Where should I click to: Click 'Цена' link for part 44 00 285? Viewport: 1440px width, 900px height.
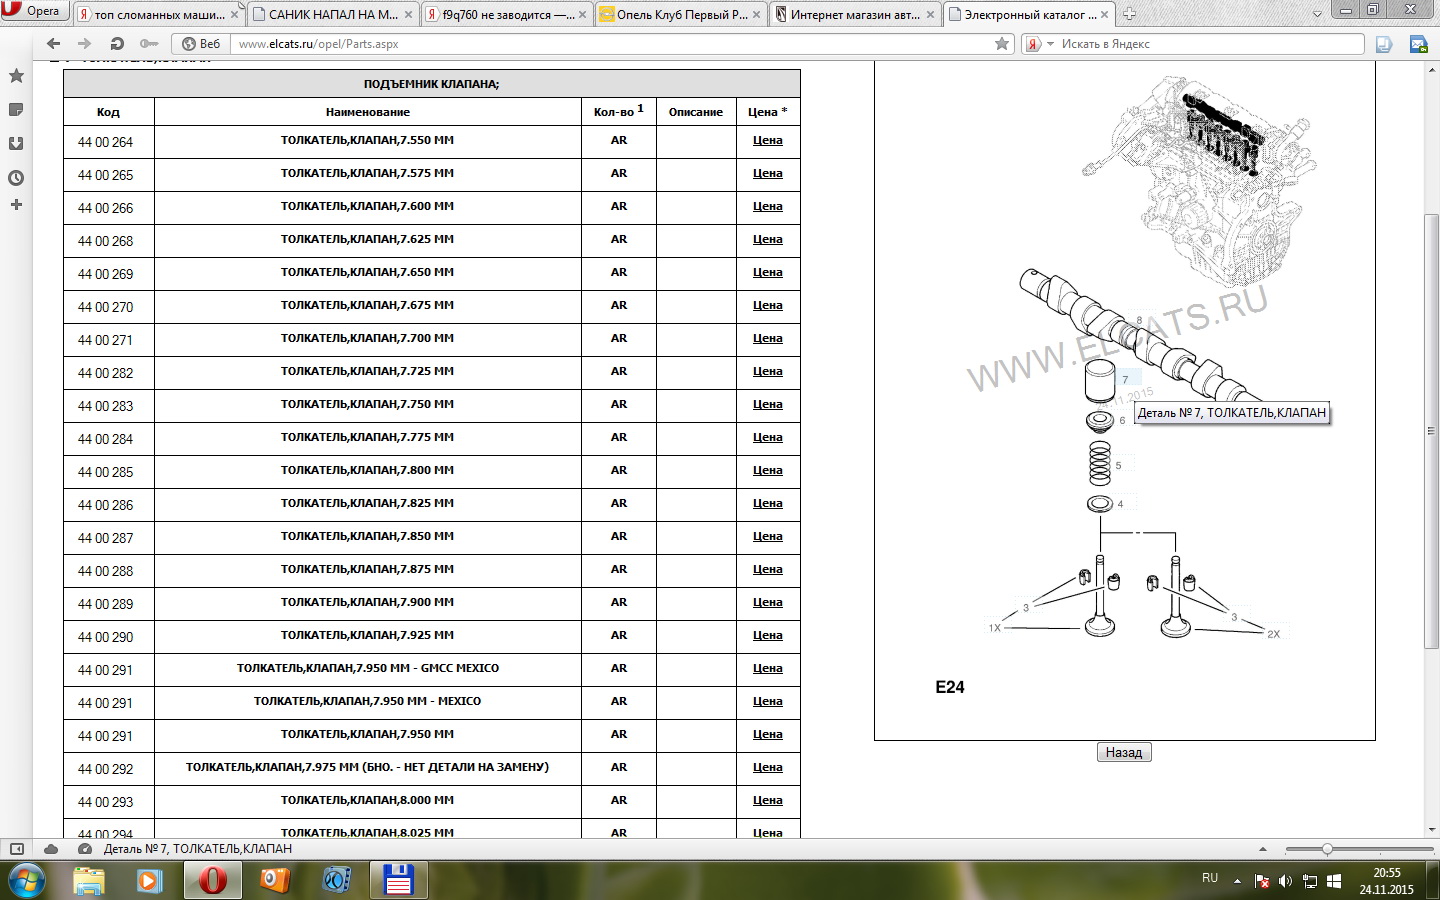pos(767,471)
